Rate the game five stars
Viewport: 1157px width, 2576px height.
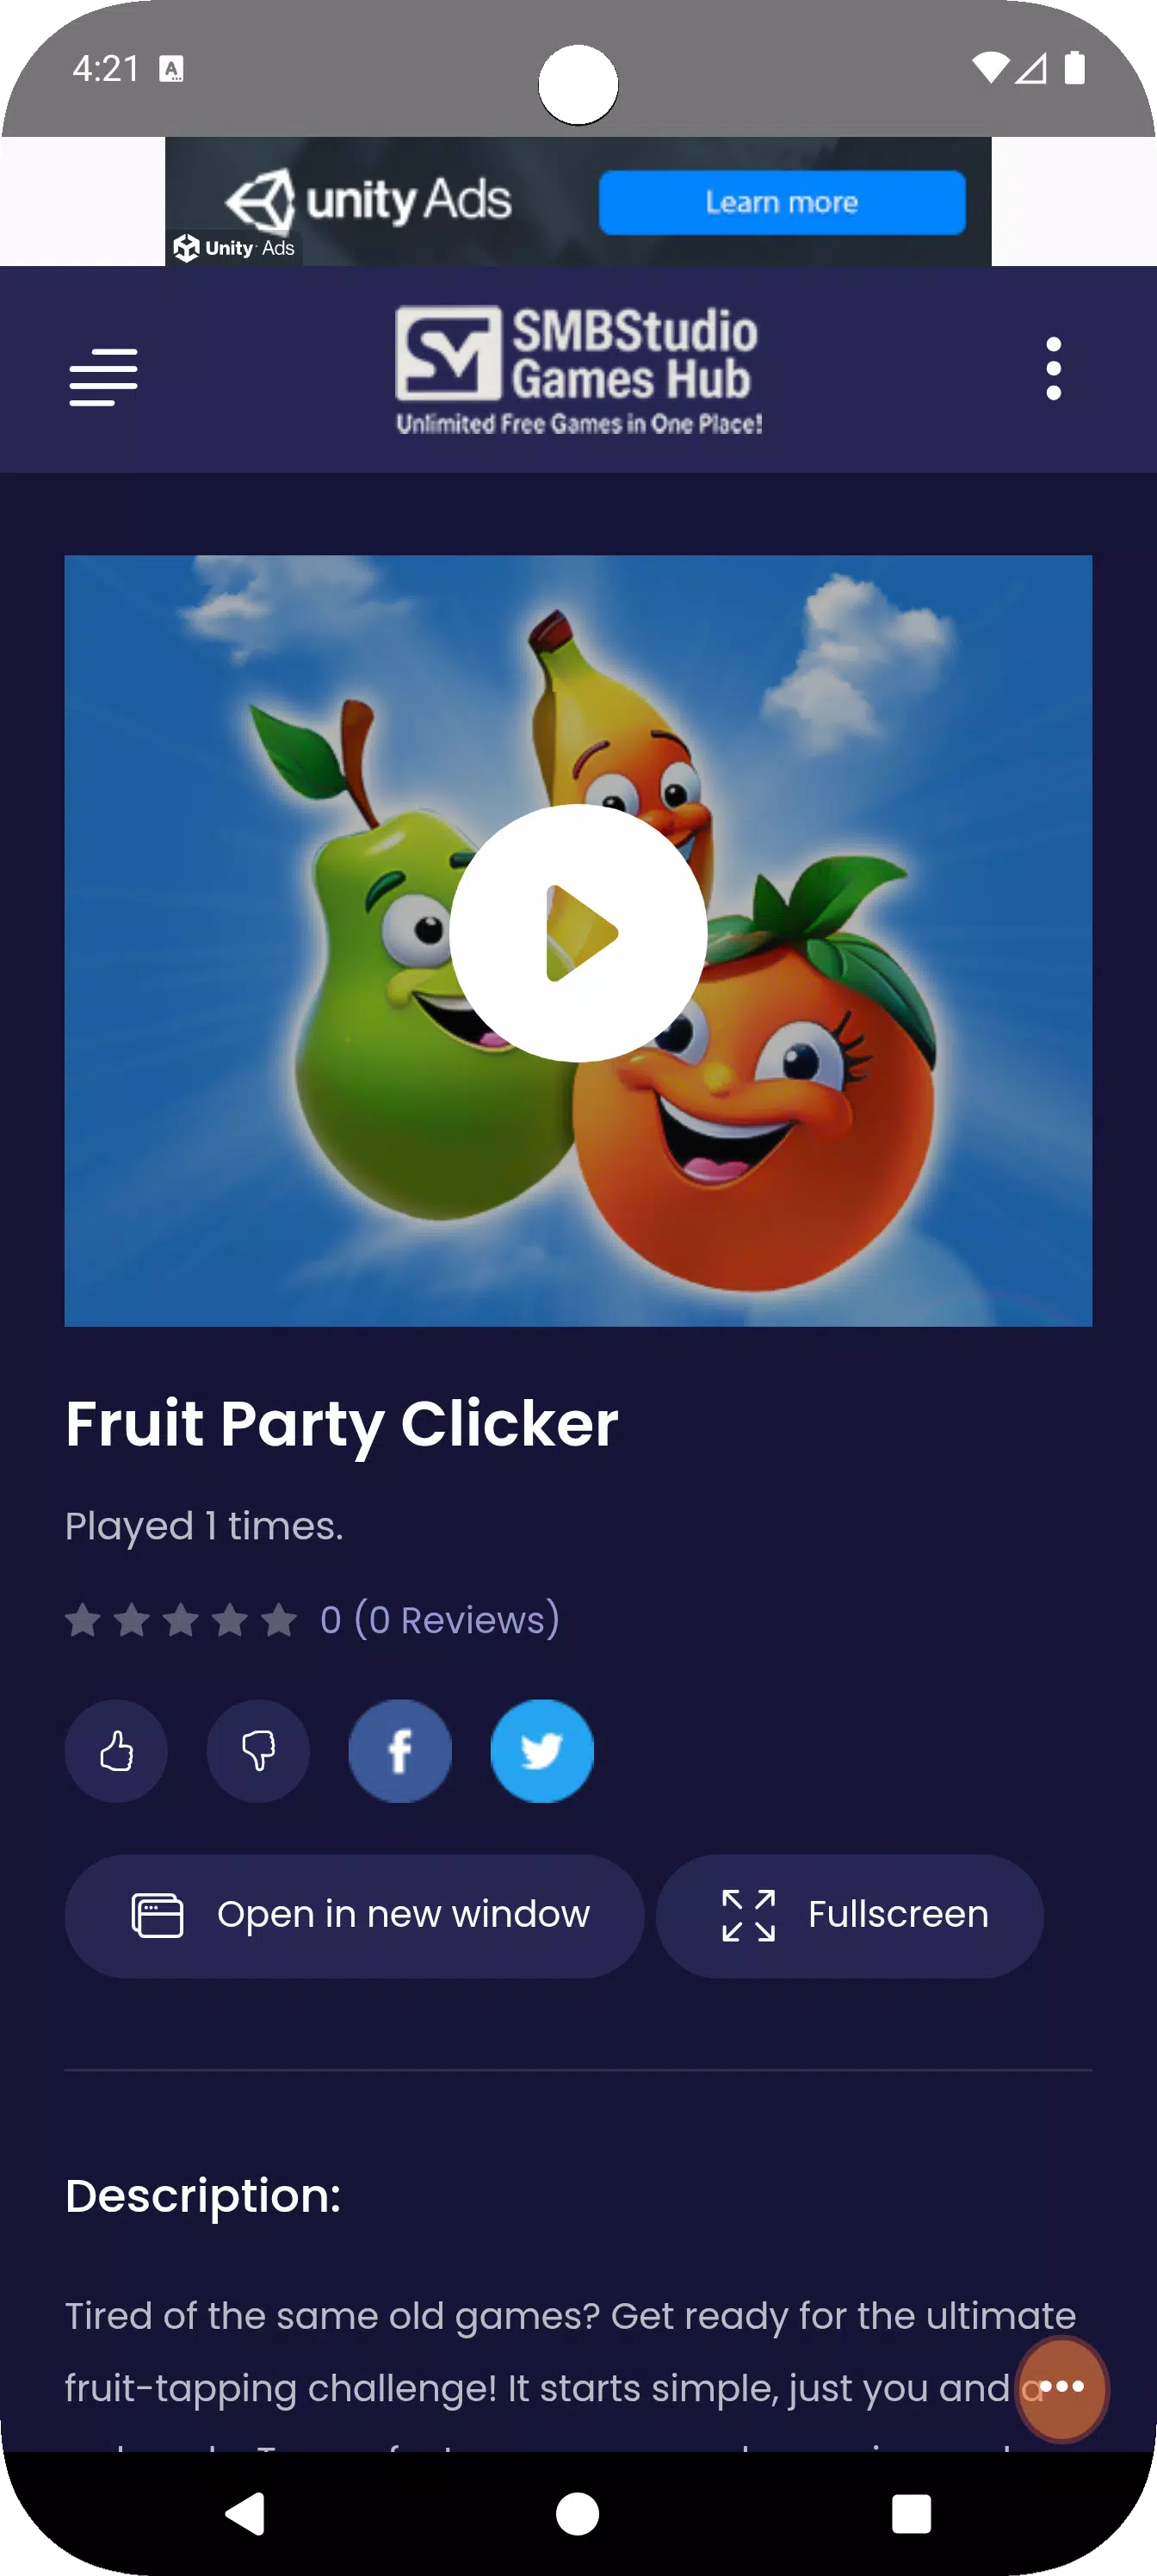[279, 1620]
